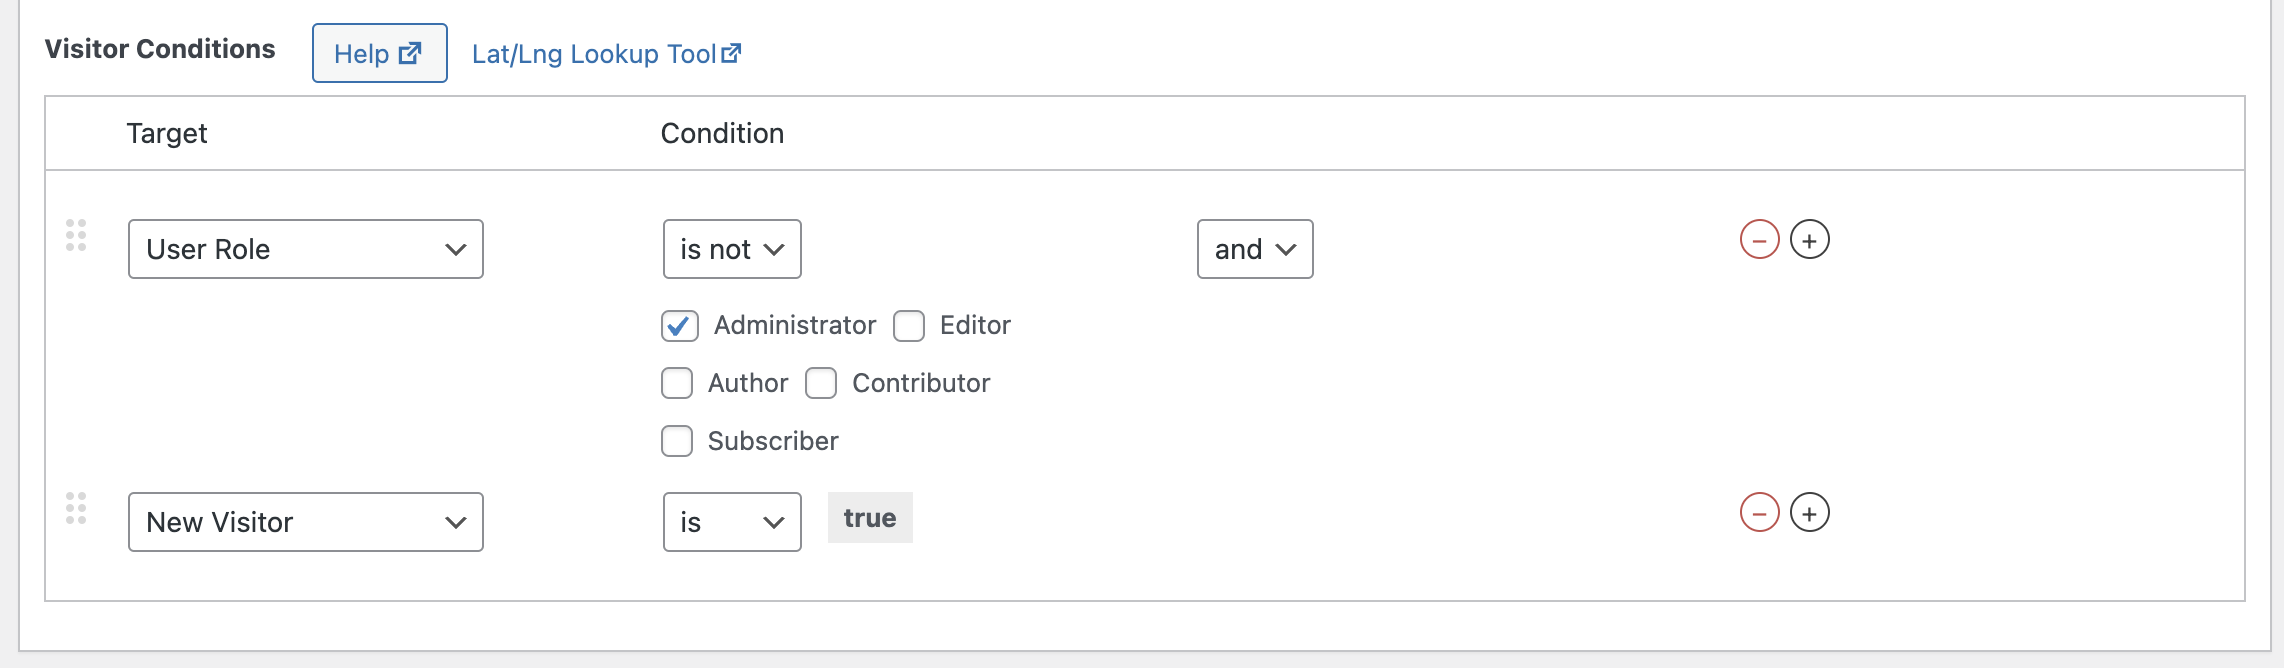This screenshot has width=2284, height=668.
Task: Click the 'true' value label
Action: tap(870, 518)
